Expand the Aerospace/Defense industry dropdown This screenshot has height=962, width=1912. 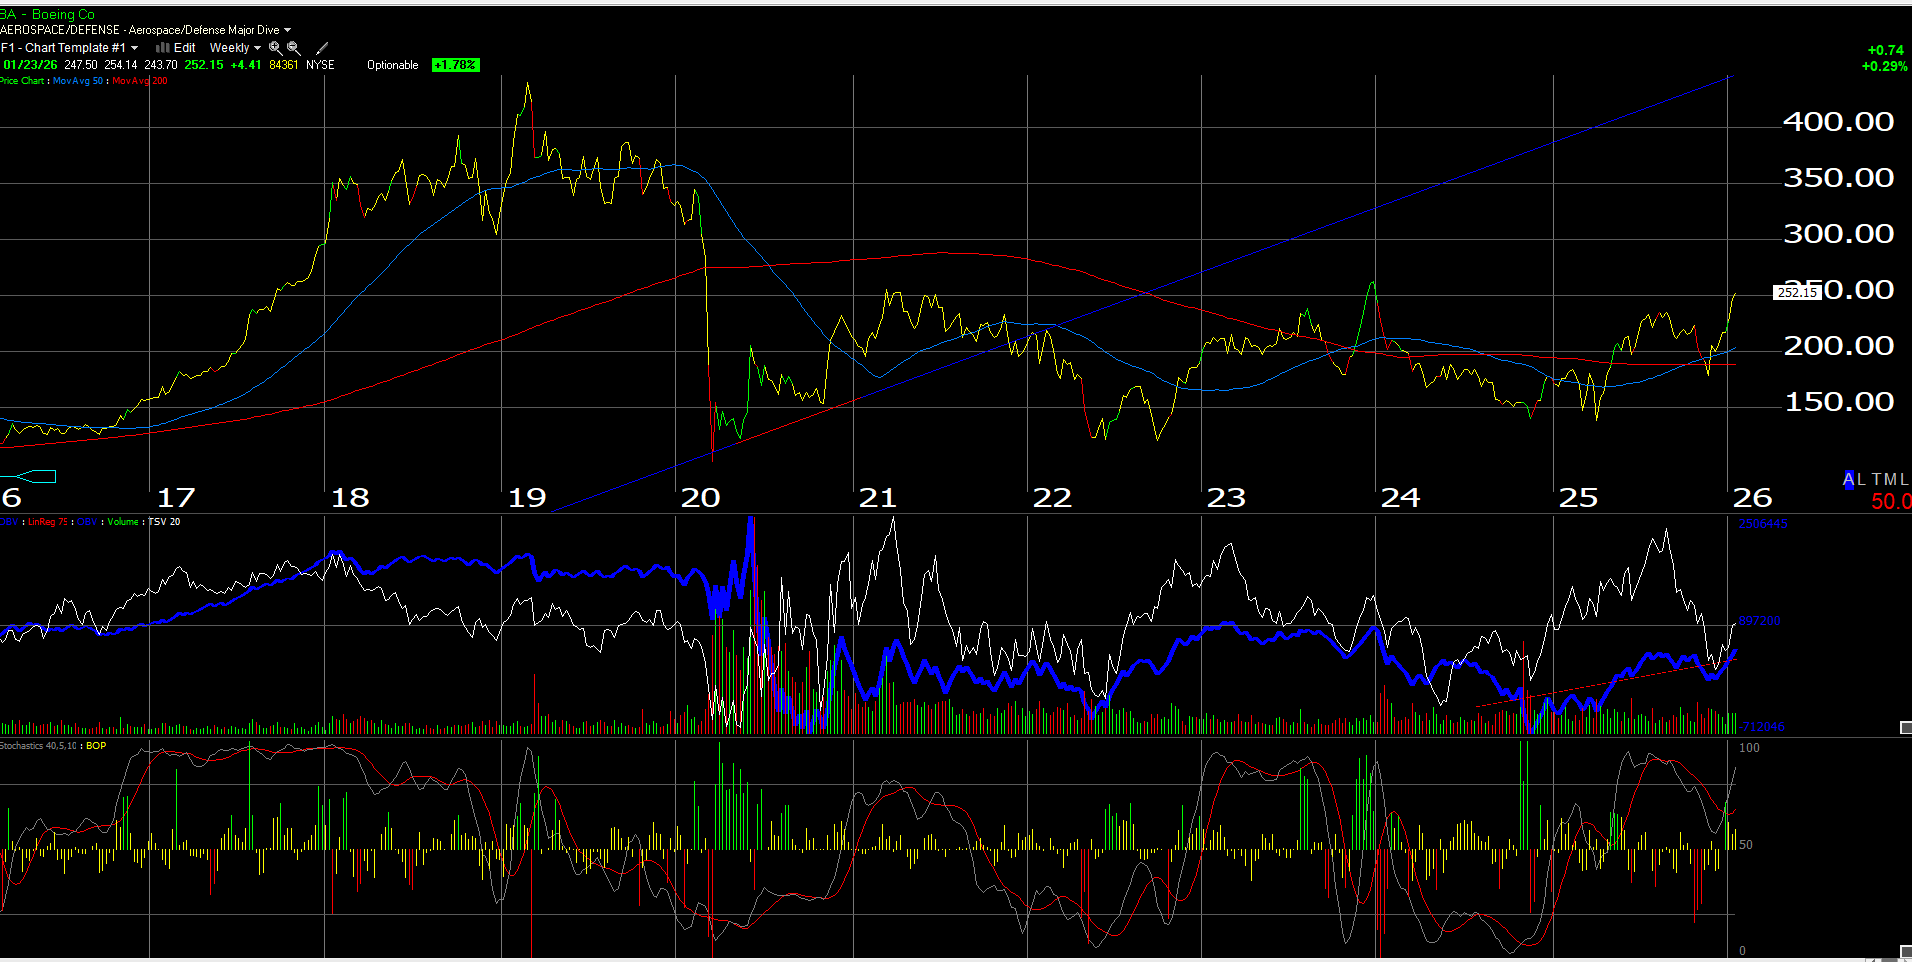[287, 30]
